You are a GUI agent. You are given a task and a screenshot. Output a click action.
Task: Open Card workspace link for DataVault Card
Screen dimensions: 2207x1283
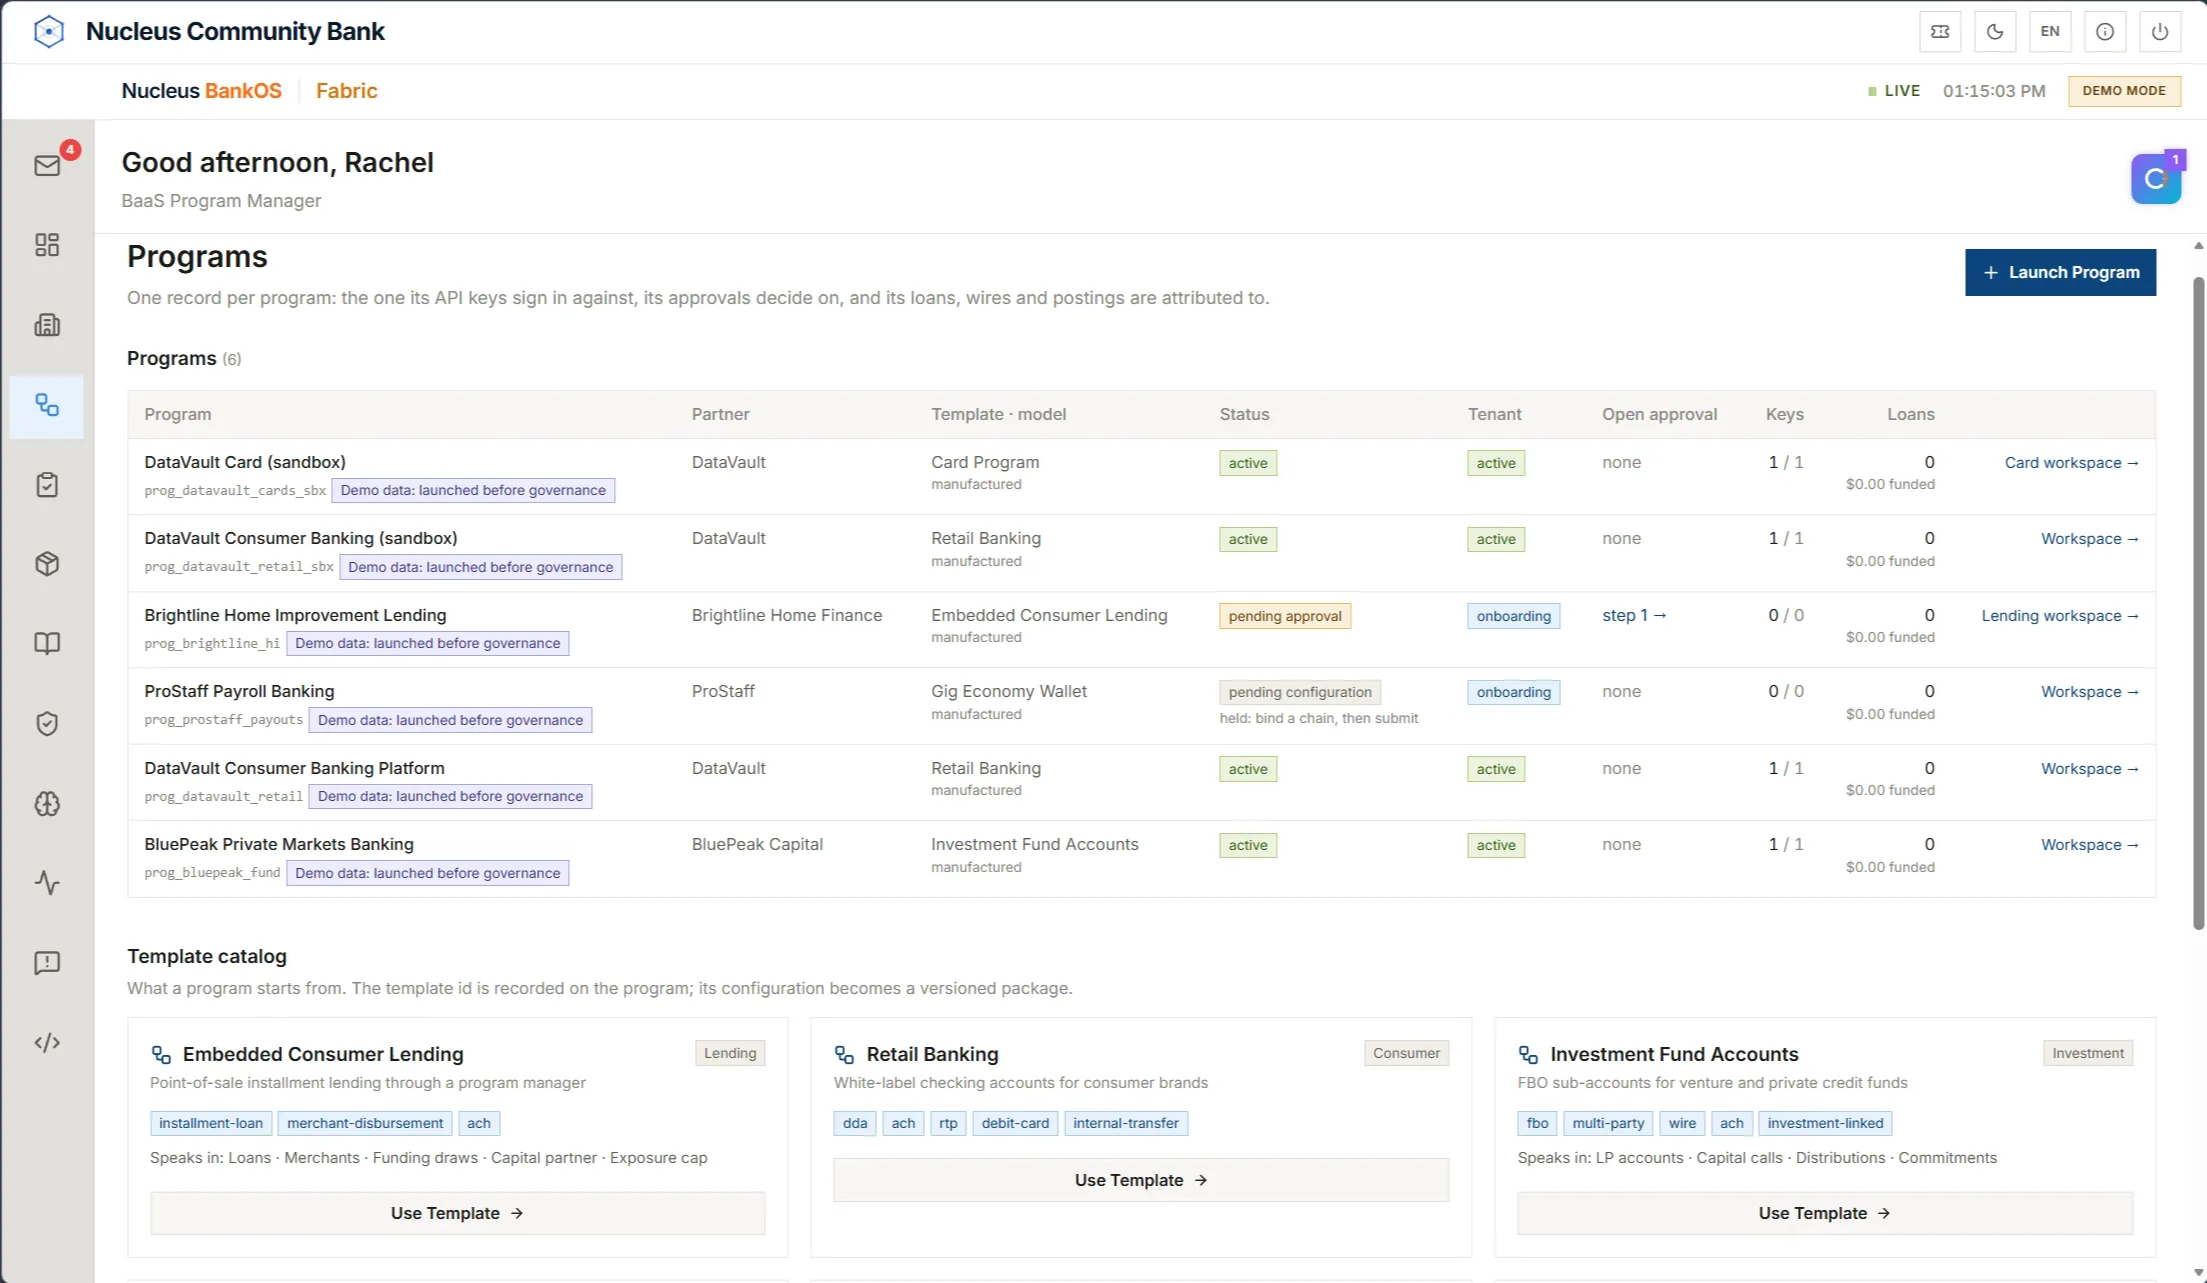2071,463
